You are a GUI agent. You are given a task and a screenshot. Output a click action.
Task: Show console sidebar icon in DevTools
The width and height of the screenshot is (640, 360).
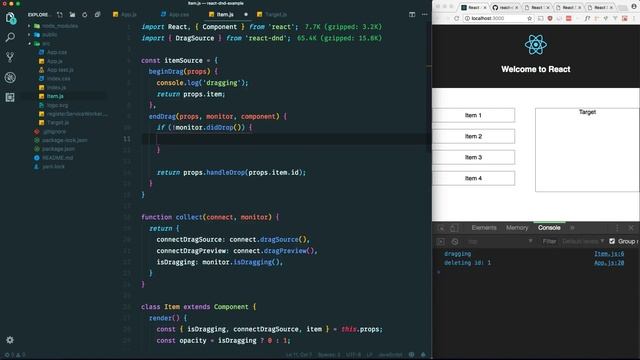[x=441, y=242]
